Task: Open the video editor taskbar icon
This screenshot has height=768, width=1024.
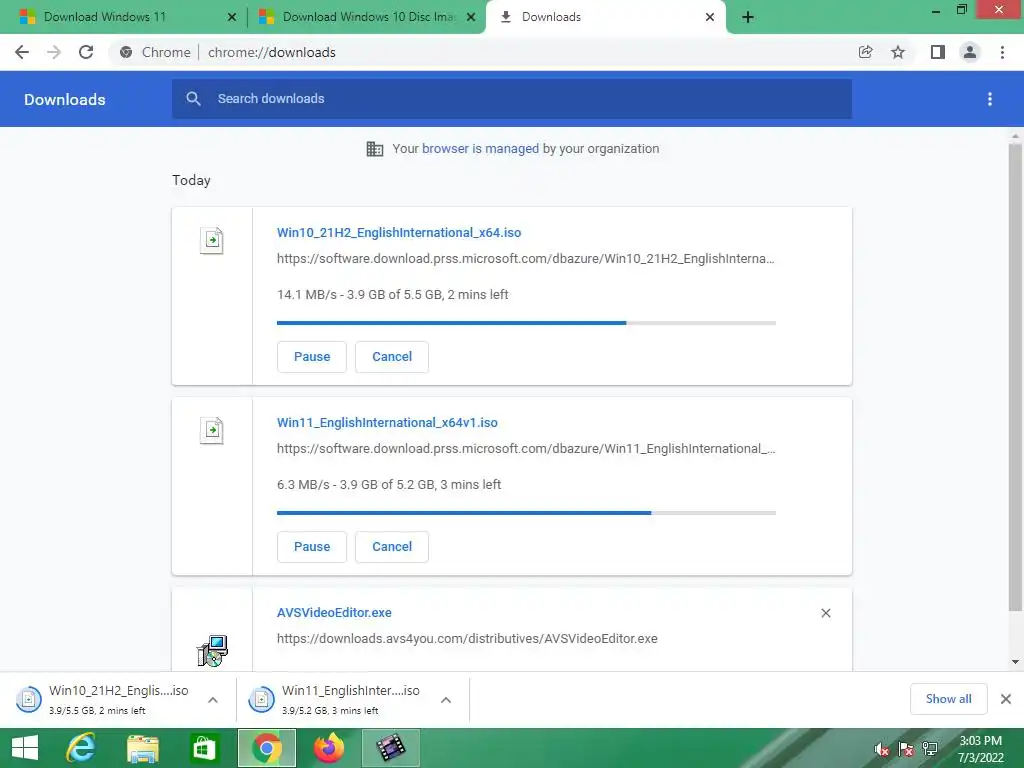Action: coord(391,748)
